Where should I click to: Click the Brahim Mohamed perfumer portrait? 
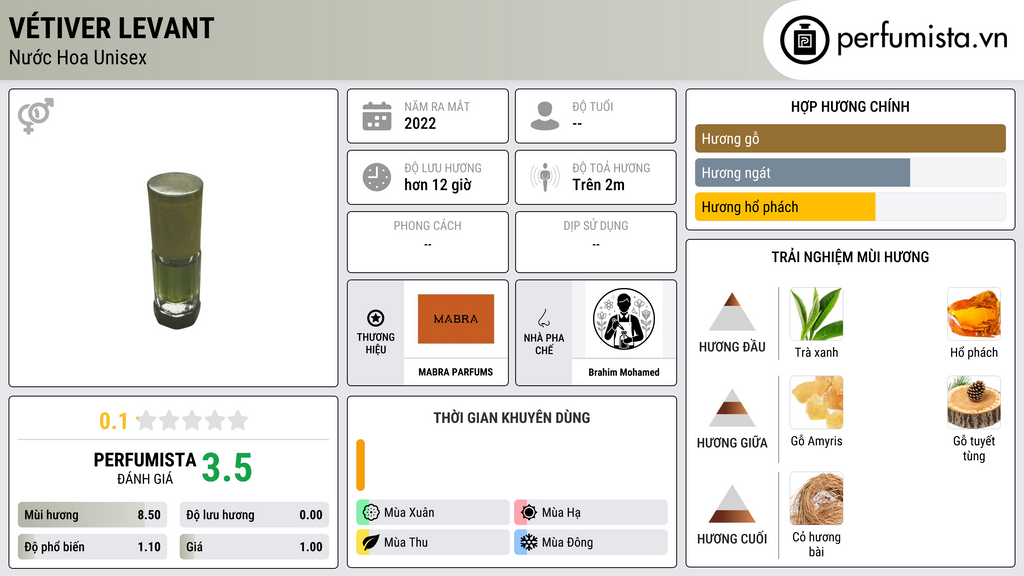coord(624,319)
